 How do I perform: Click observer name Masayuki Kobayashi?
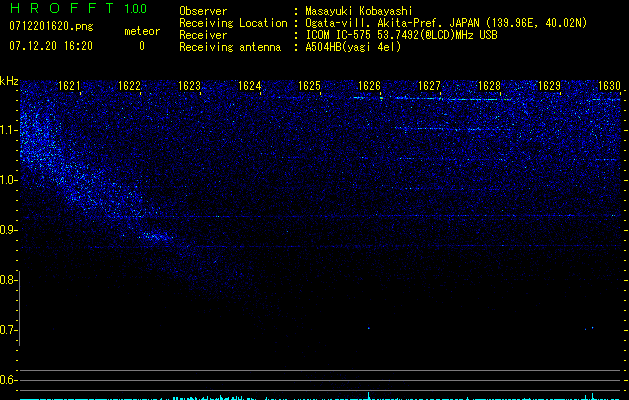tap(359, 11)
